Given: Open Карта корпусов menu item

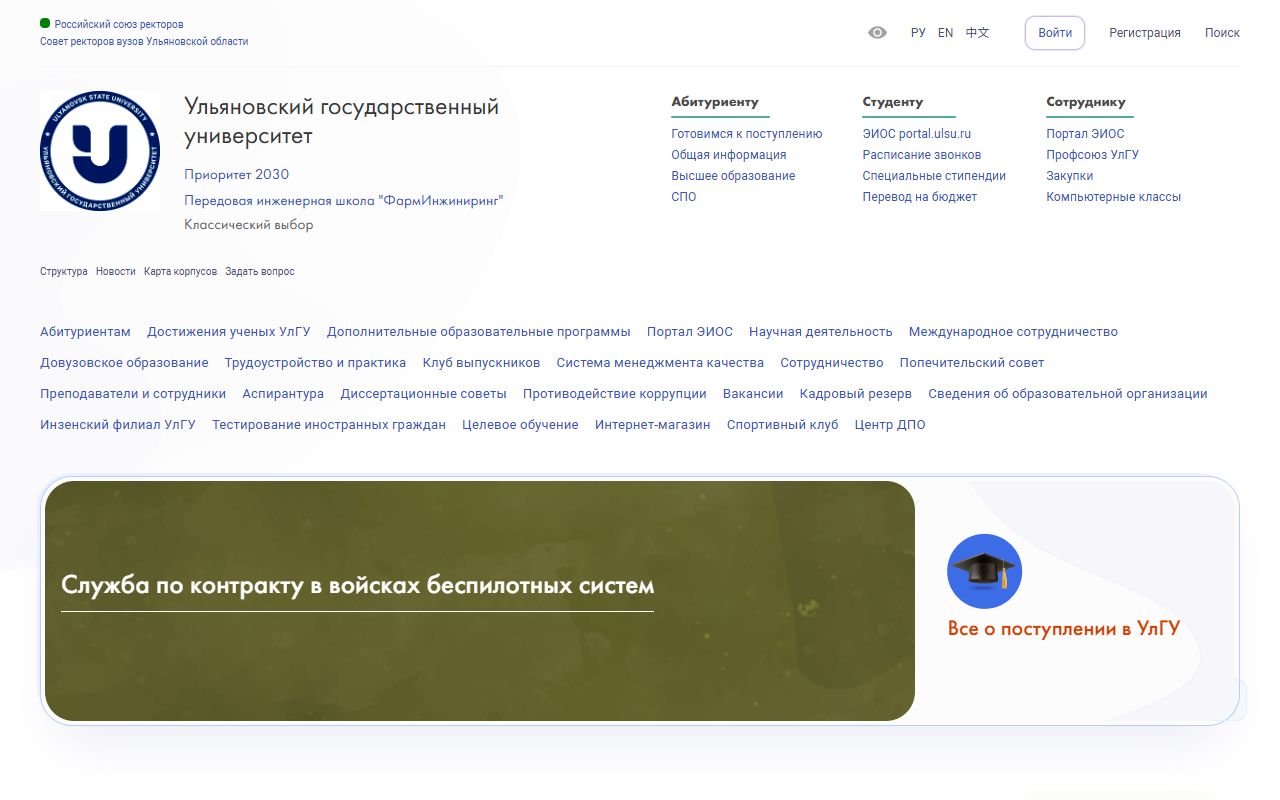Looking at the screenshot, I should click(180, 272).
